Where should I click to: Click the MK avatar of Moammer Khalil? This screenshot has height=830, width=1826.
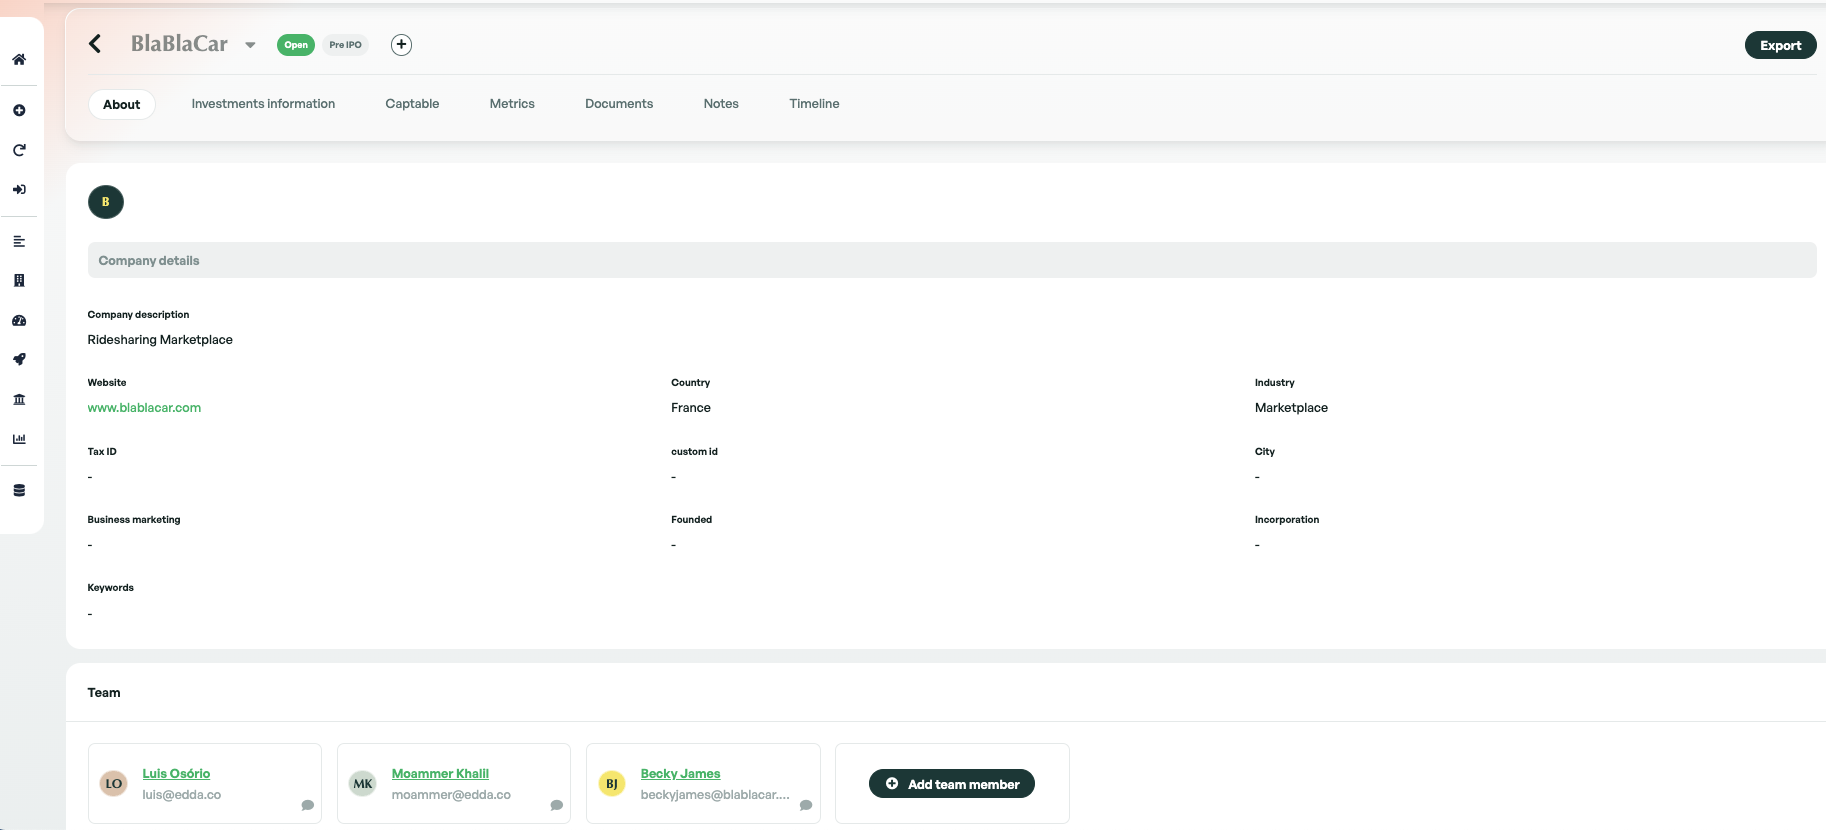pyautogui.click(x=363, y=784)
